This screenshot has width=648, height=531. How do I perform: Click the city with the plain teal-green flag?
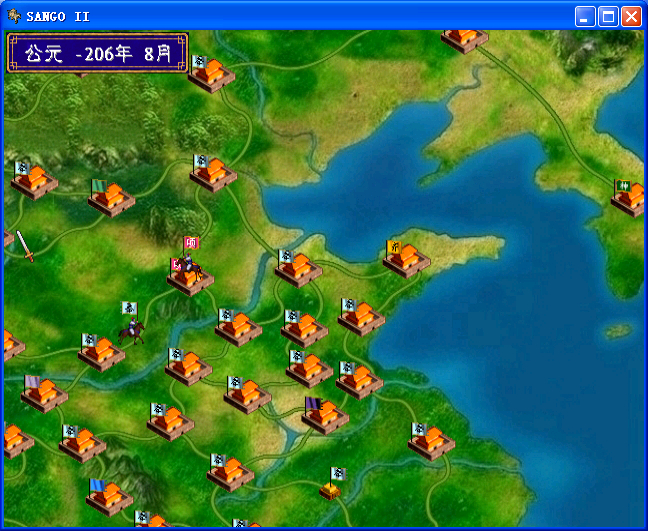[x=111, y=199]
